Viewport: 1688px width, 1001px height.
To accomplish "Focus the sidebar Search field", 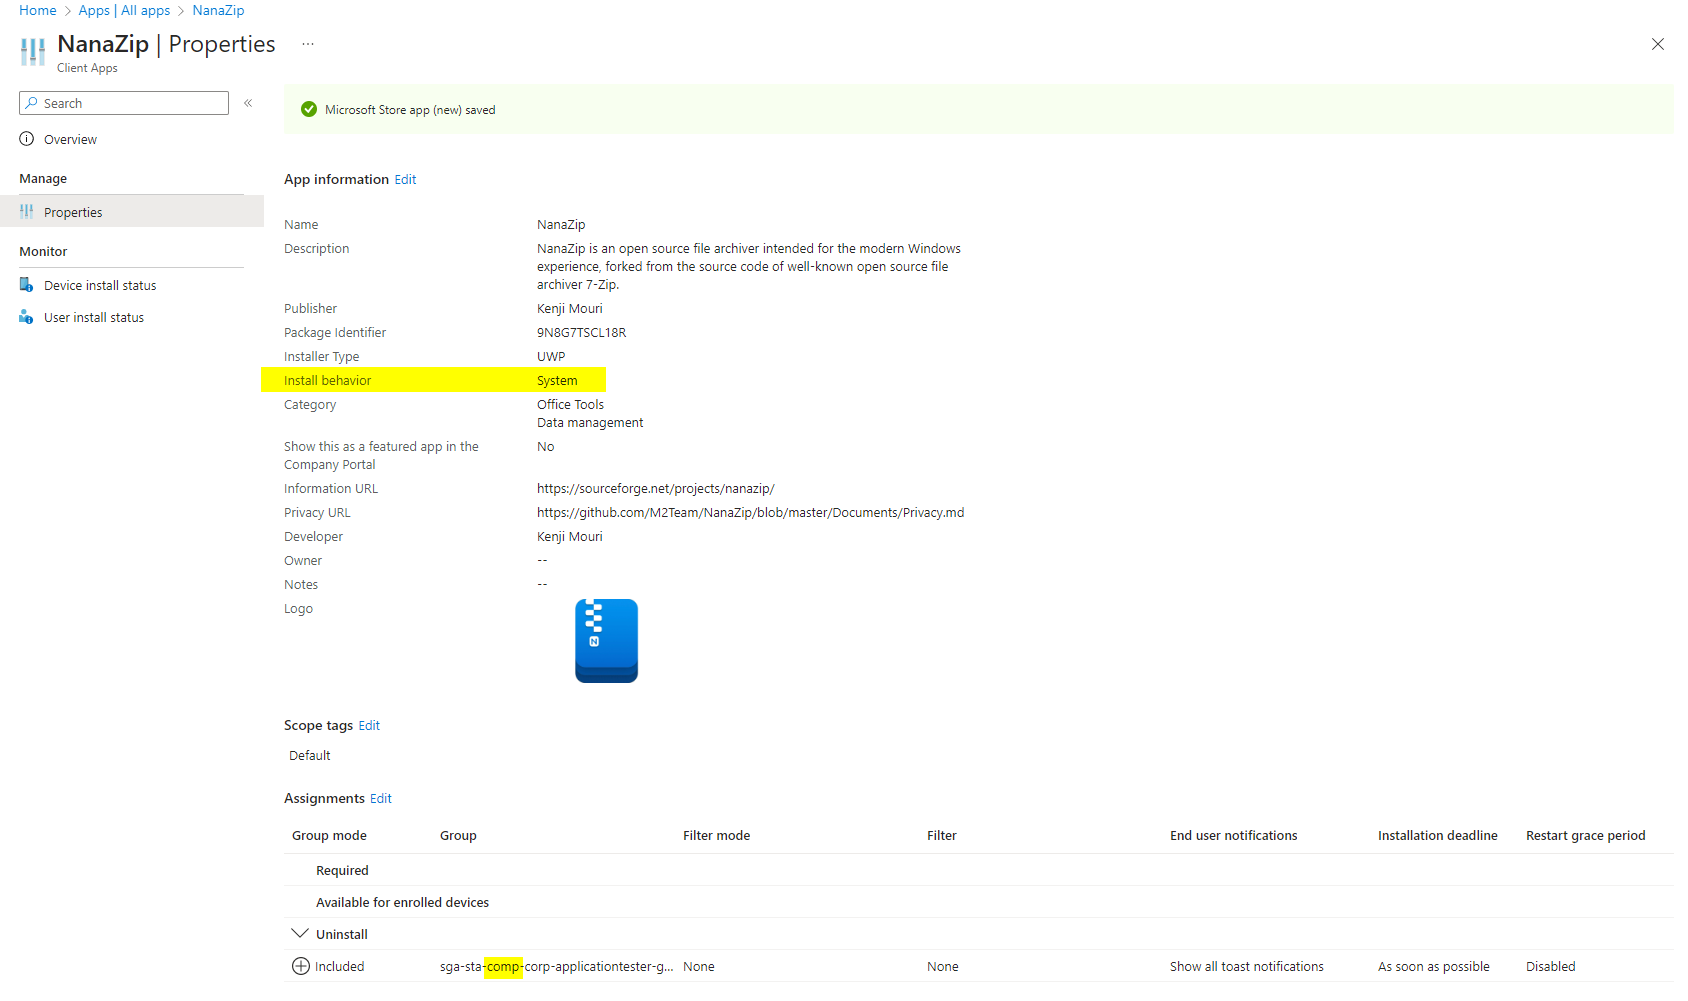I will point(124,103).
